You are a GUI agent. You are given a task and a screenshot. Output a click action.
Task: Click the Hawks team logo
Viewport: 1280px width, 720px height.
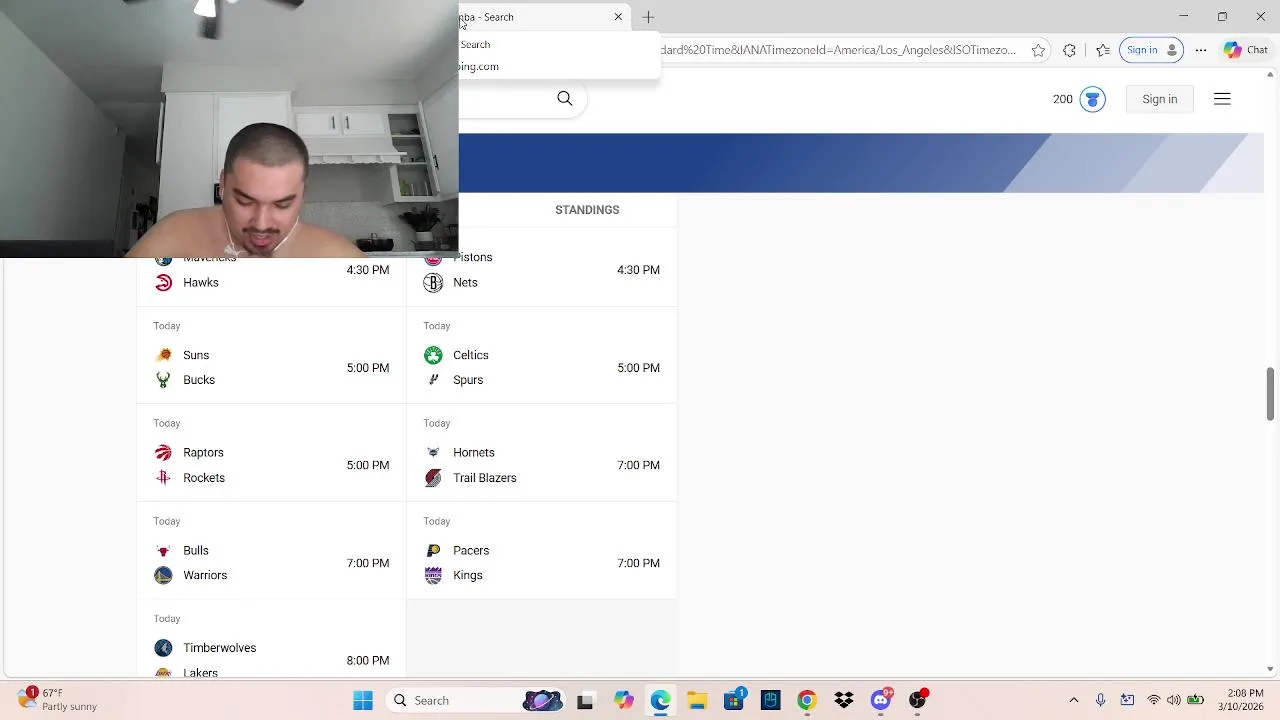point(163,283)
